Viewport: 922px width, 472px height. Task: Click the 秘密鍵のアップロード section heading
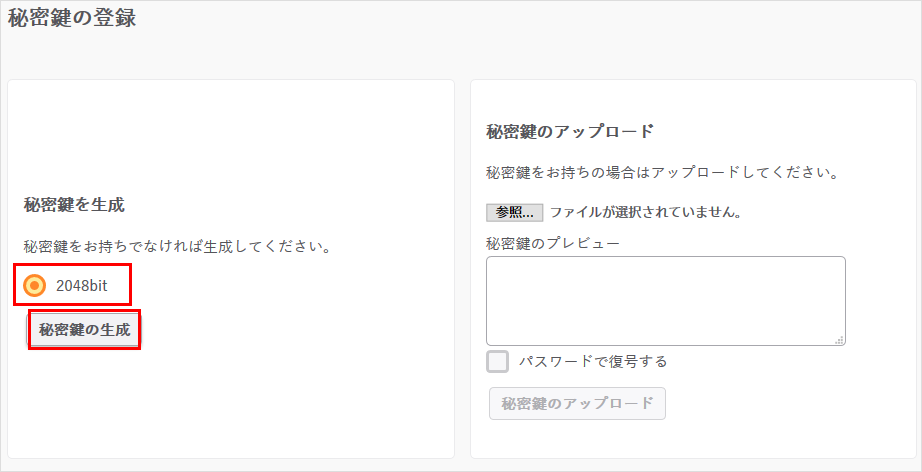point(569,131)
